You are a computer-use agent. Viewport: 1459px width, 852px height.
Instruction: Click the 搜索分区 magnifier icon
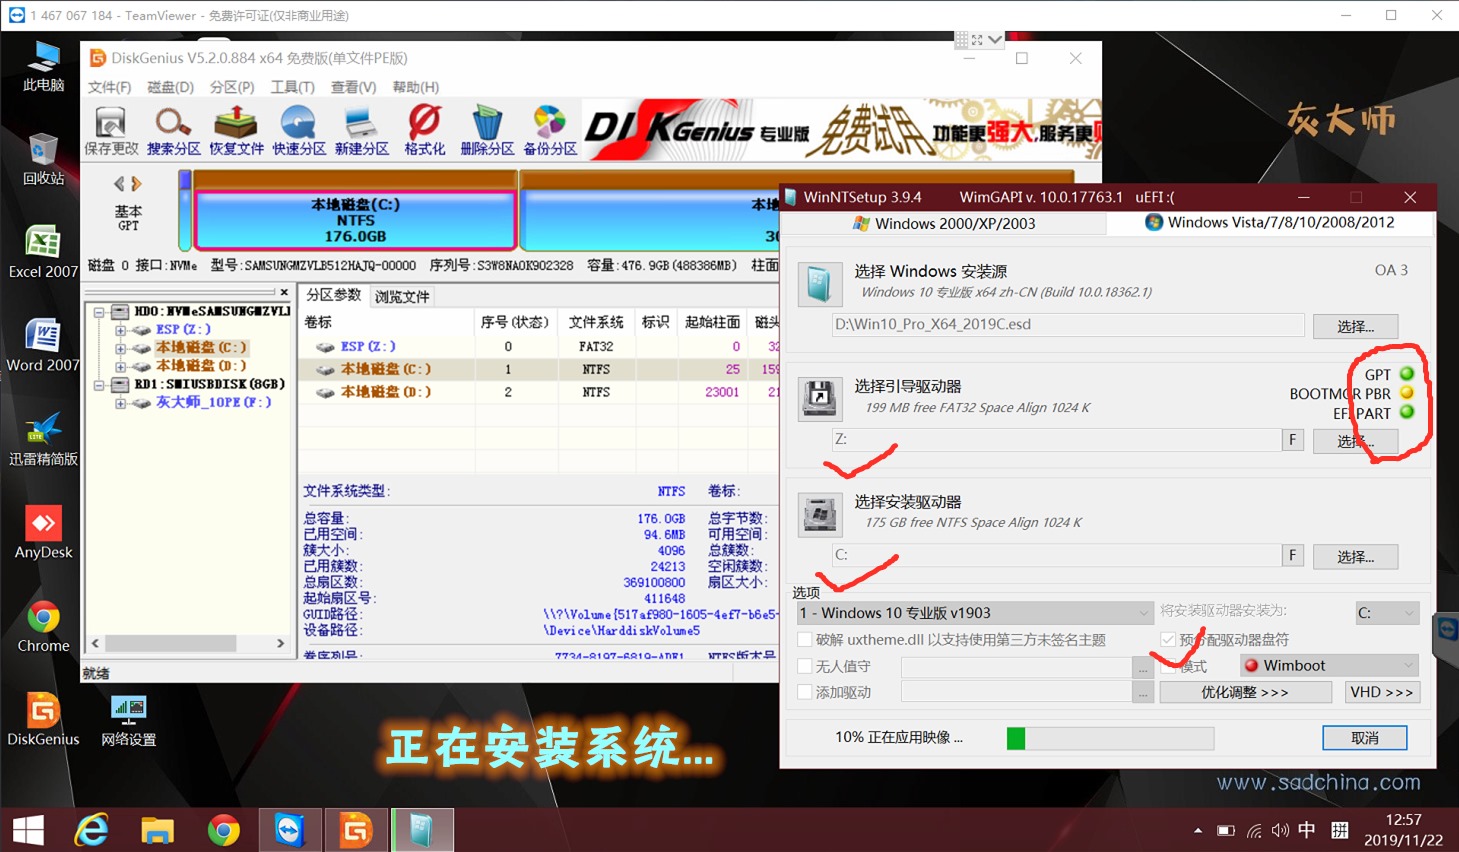tap(174, 131)
